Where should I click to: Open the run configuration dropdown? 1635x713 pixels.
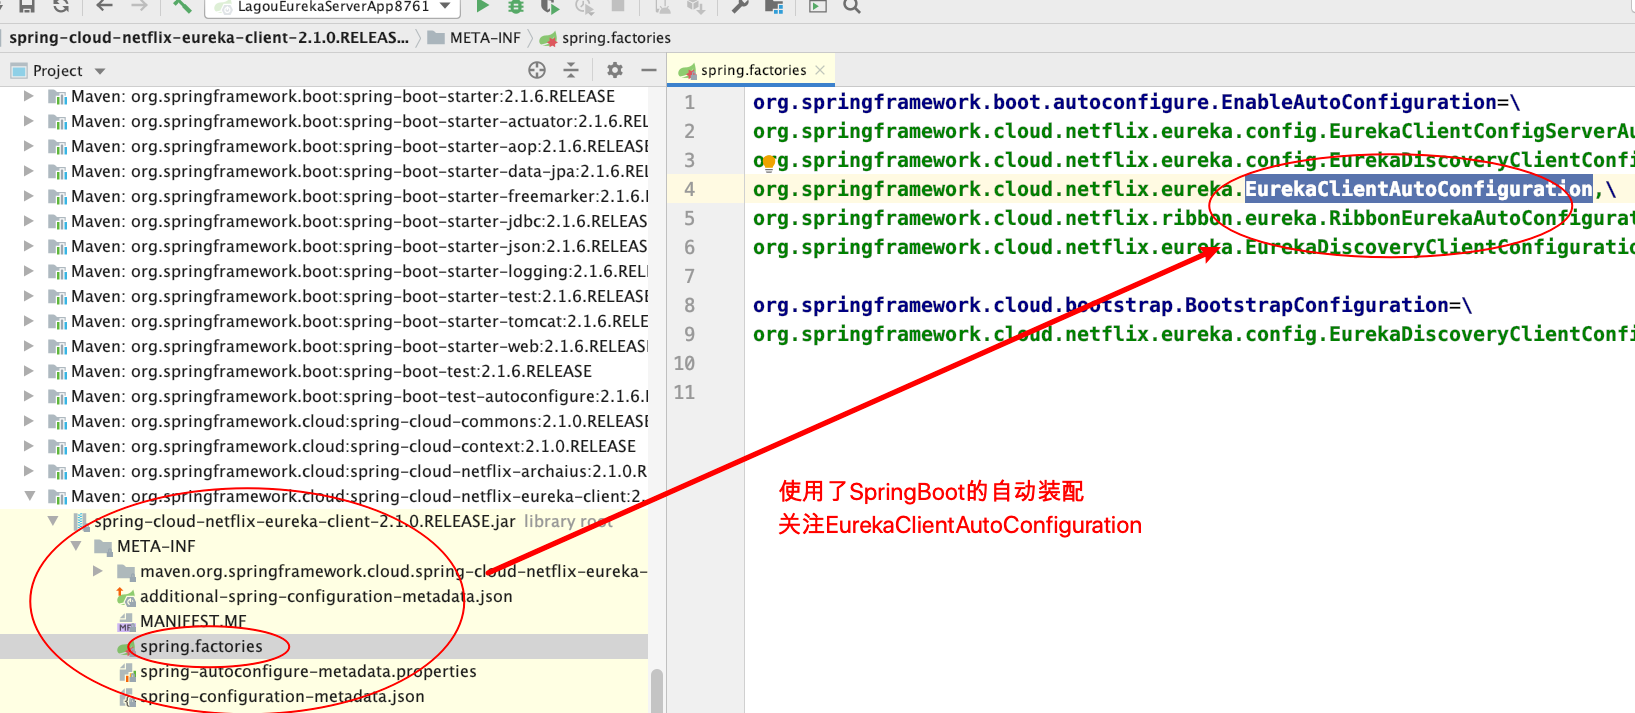pyautogui.click(x=446, y=7)
